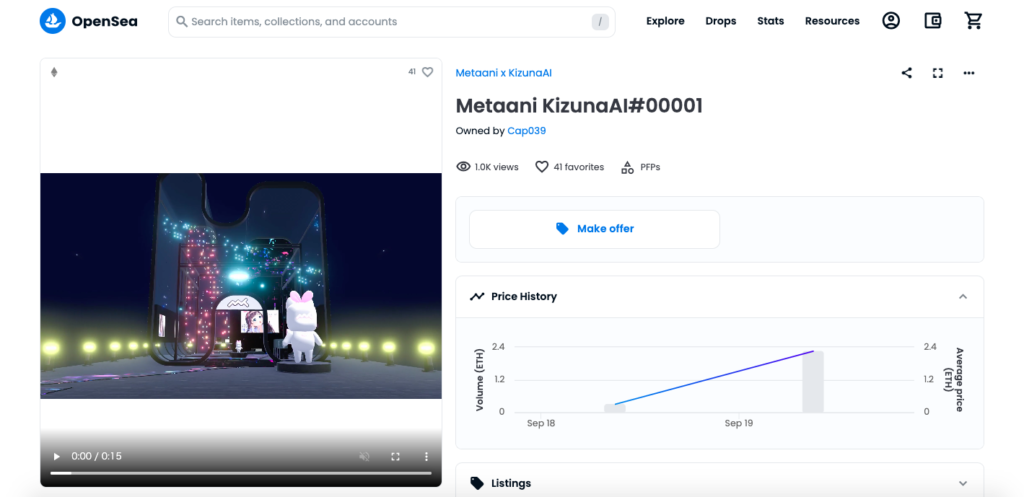Image resolution: width=1024 pixels, height=497 pixels.
Task: Open the Explore menu
Action: [x=665, y=21]
